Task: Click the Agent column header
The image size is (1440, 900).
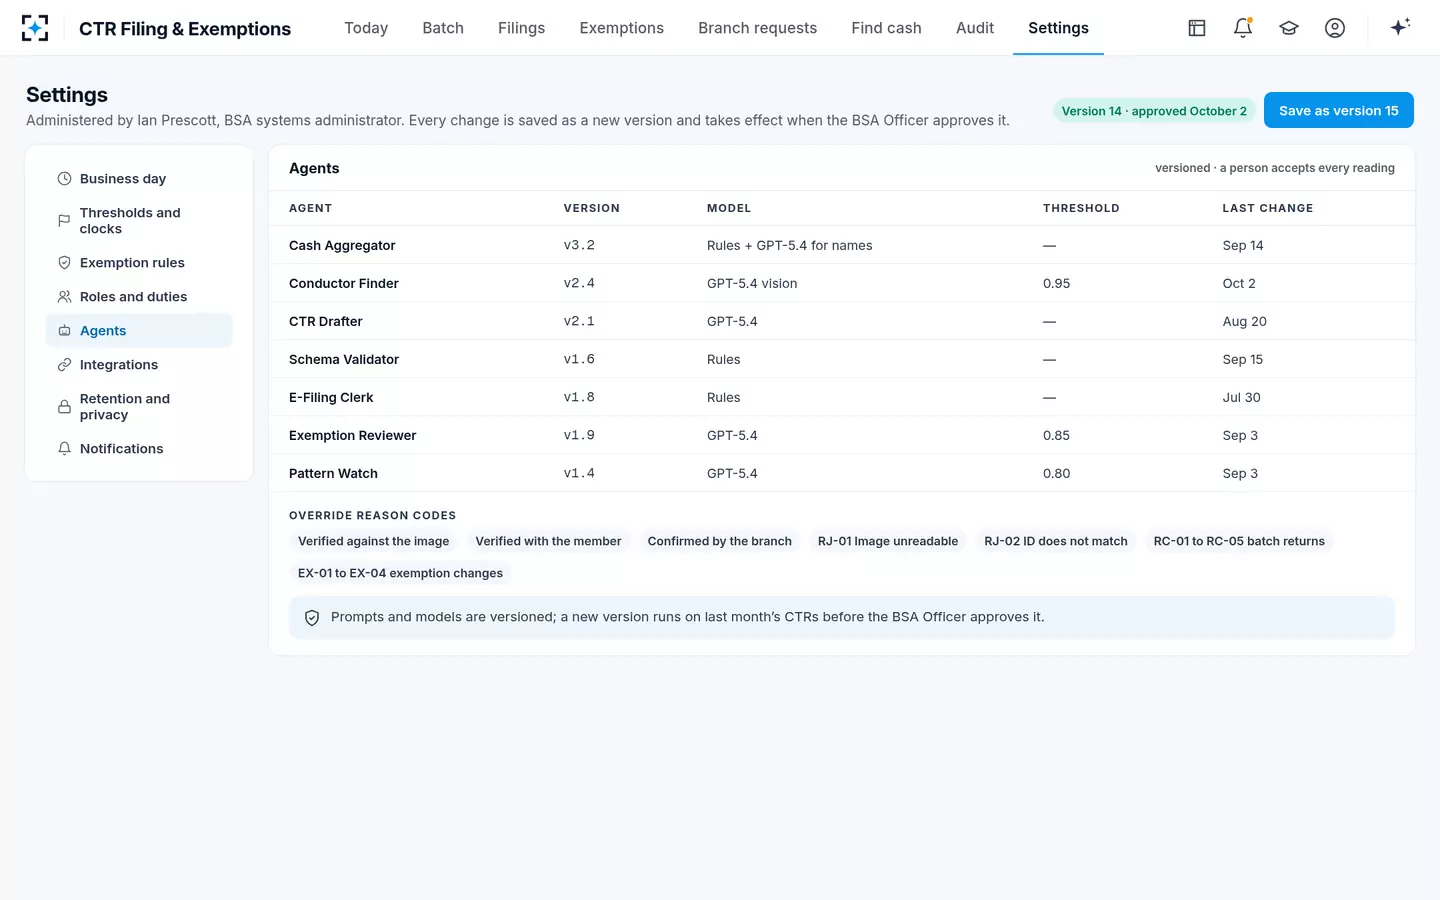Action: [x=310, y=208]
